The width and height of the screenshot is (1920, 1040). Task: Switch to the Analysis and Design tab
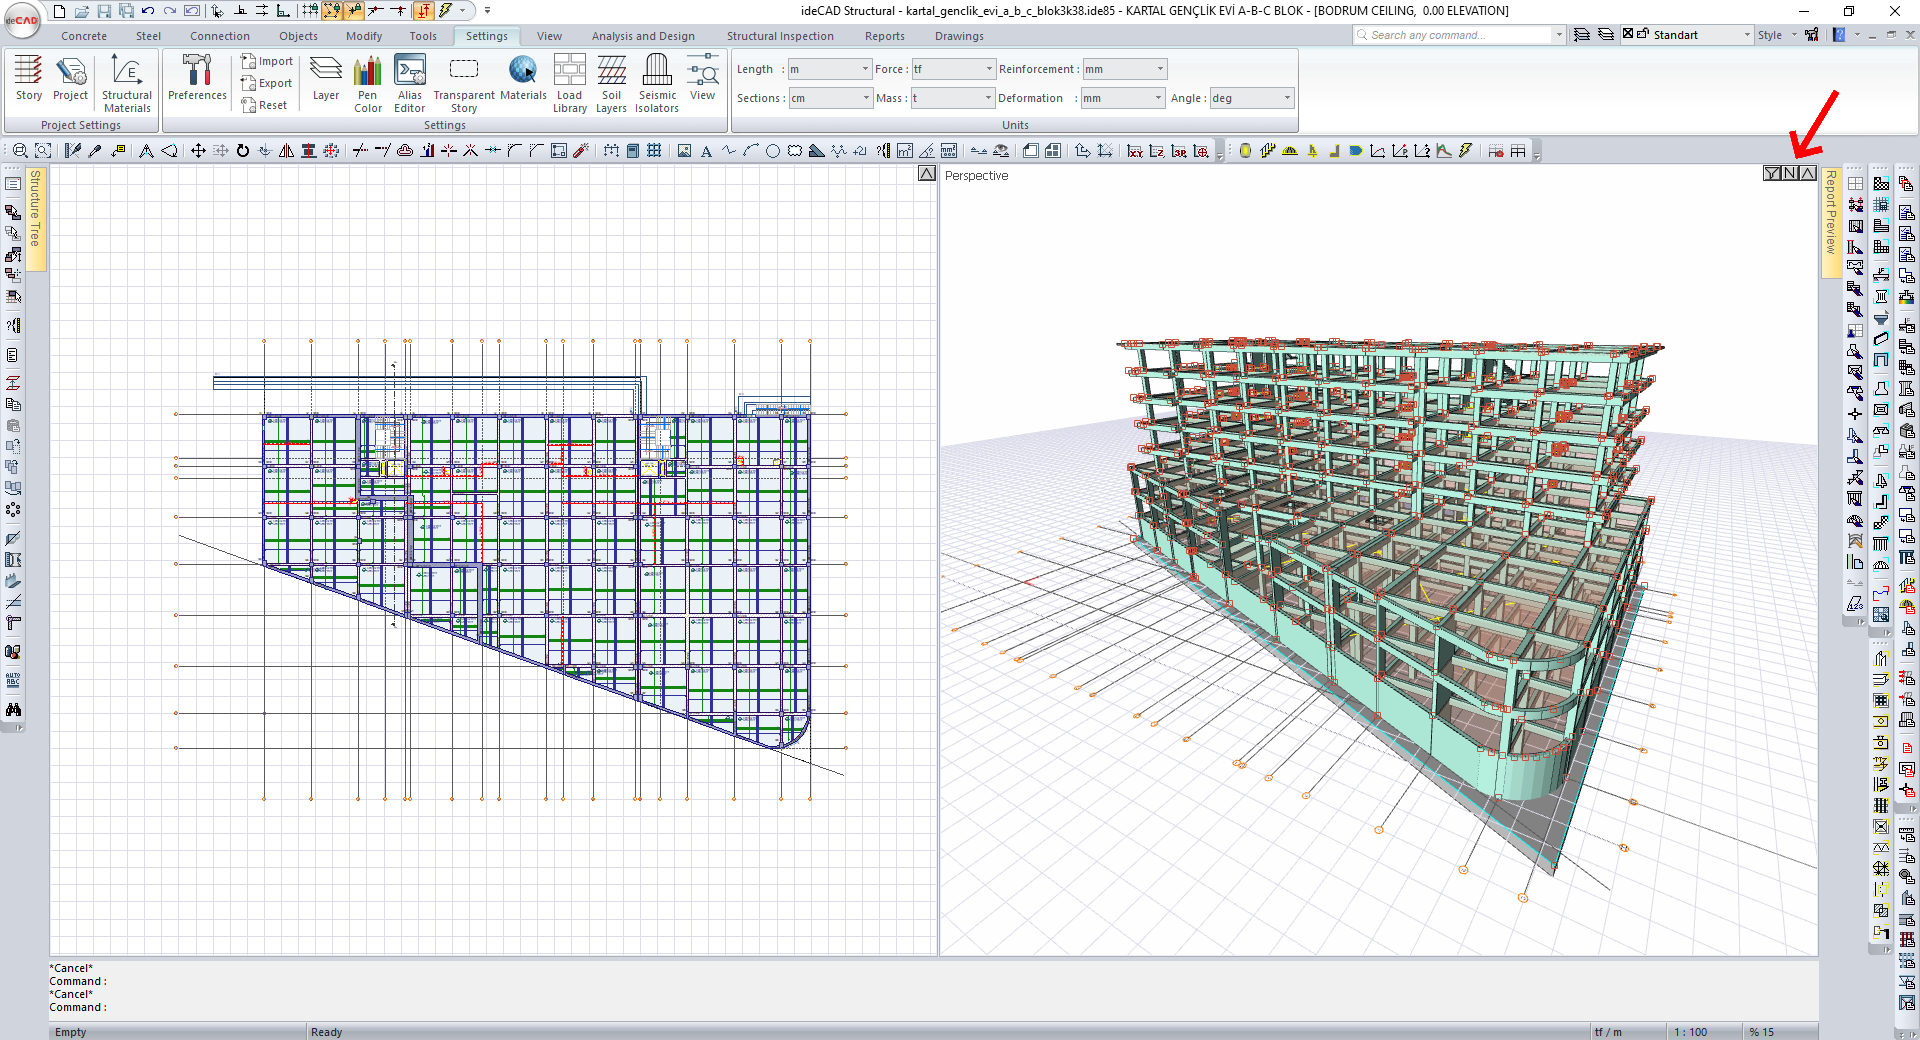643,36
